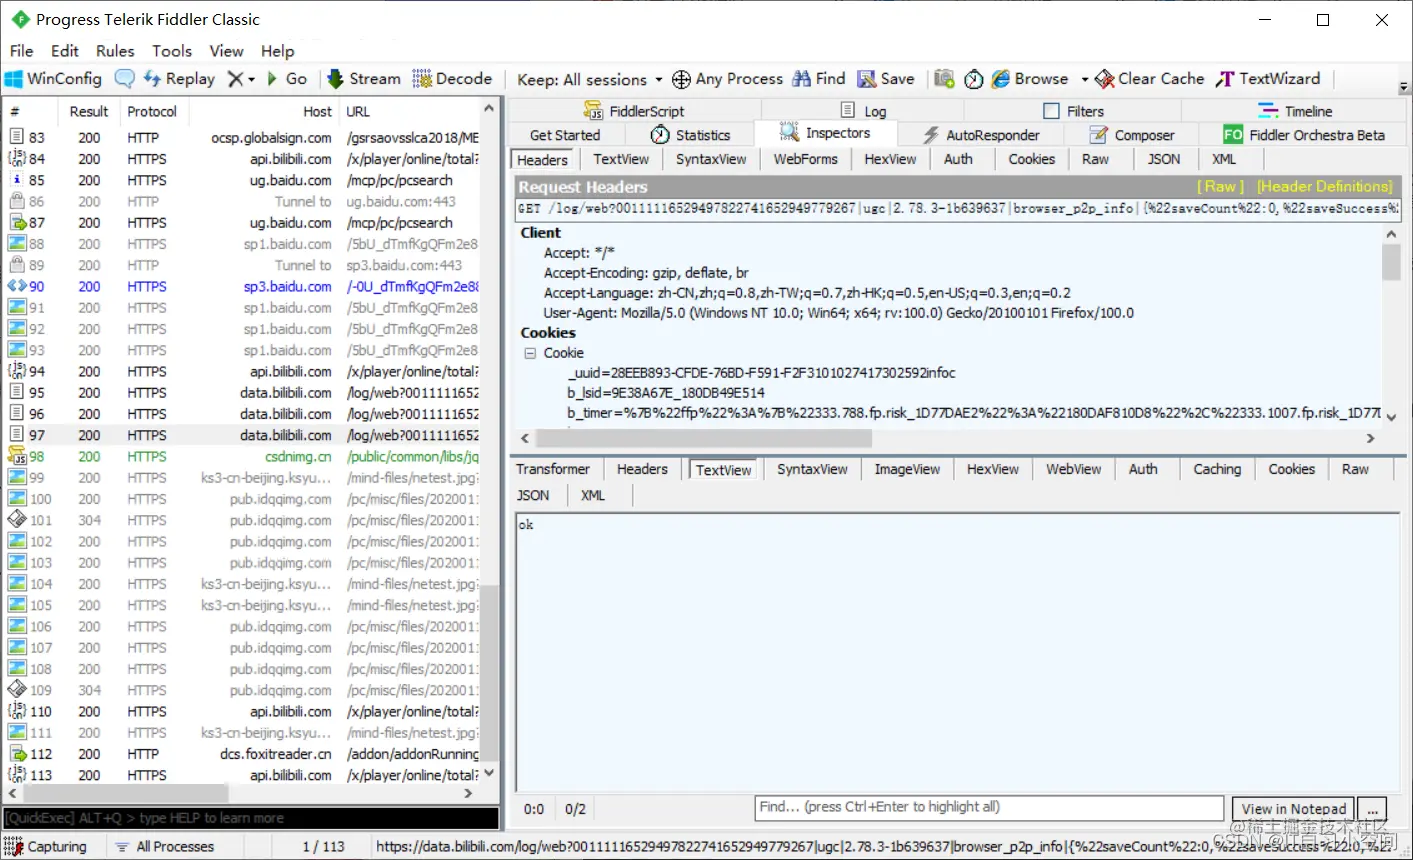Open the Browse dropdown arrow

(x=1084, y=80)
